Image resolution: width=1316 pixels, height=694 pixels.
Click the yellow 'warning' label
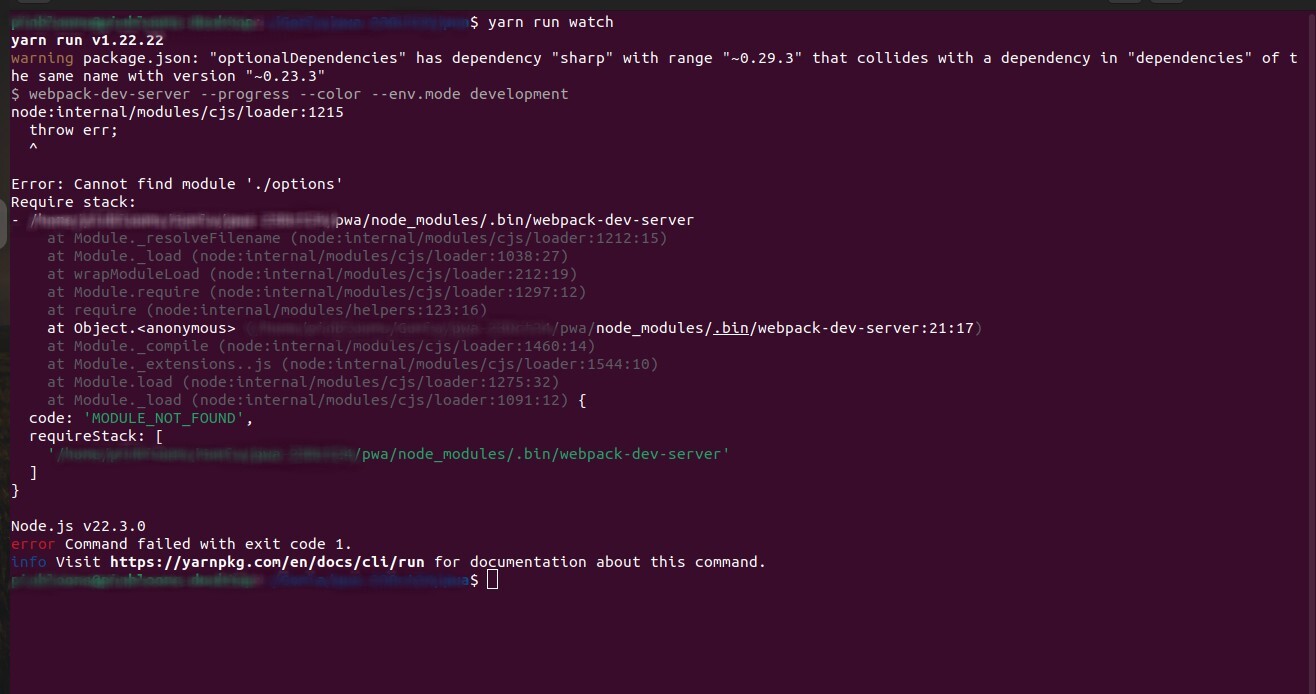pos(42,58)
